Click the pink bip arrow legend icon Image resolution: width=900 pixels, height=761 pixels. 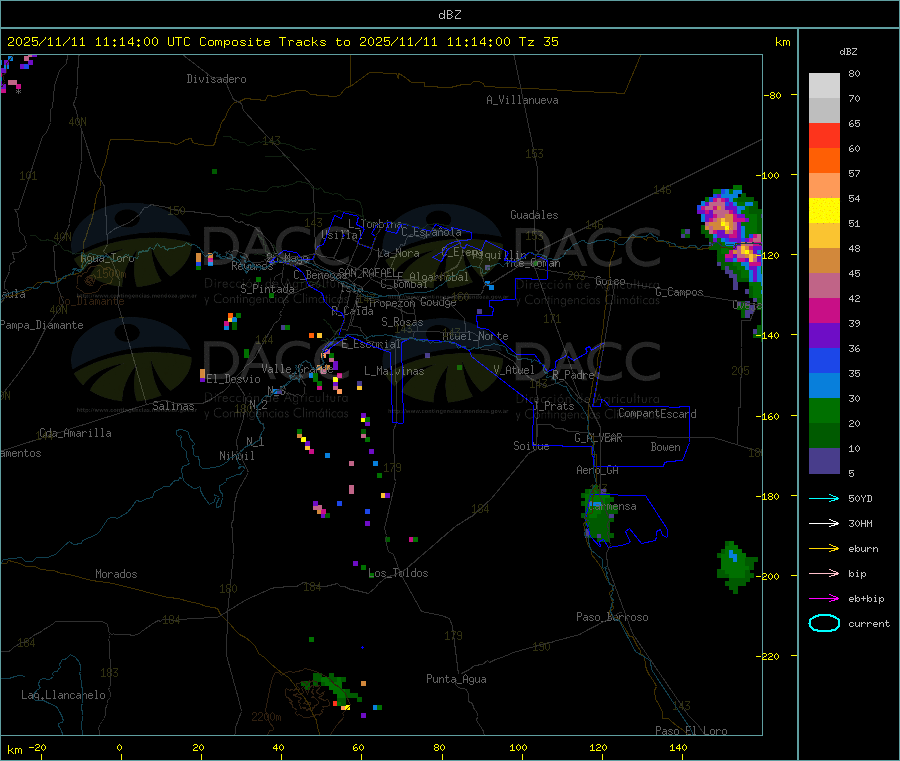824,573
